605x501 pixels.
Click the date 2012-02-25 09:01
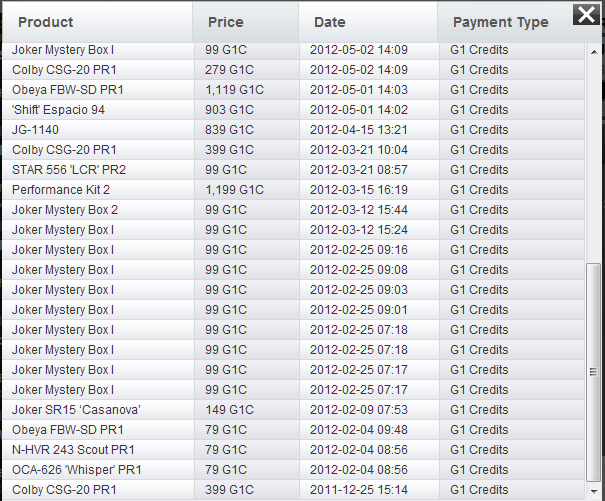coord(358,310)
